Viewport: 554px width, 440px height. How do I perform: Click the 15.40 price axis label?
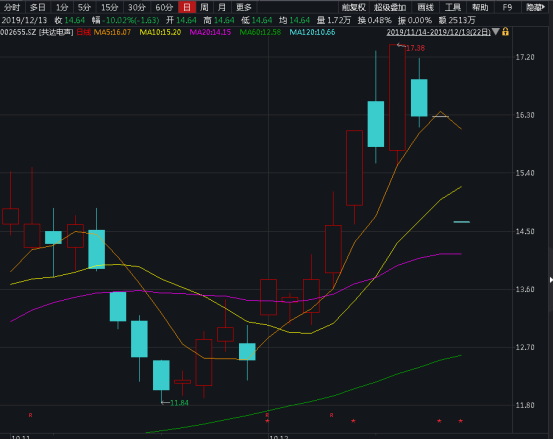point(525,173)
